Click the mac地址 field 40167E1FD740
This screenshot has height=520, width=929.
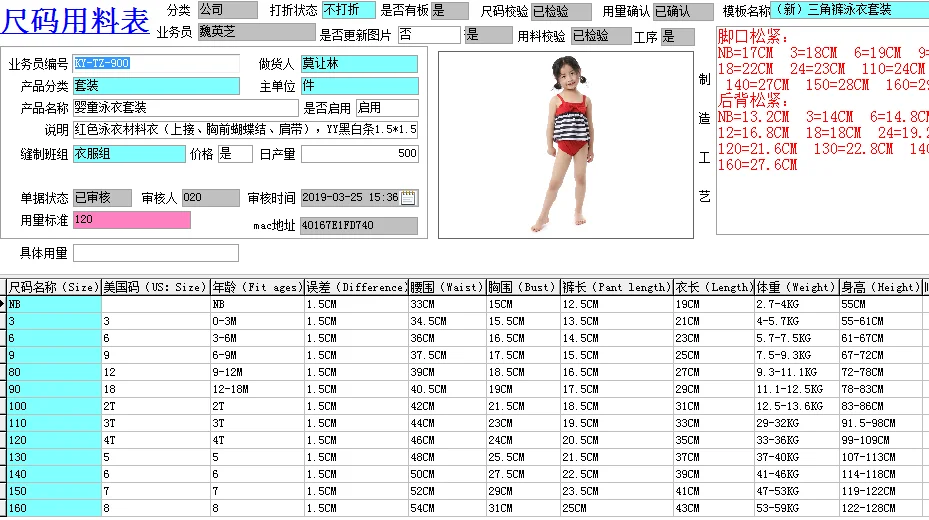tap(359, 226)
